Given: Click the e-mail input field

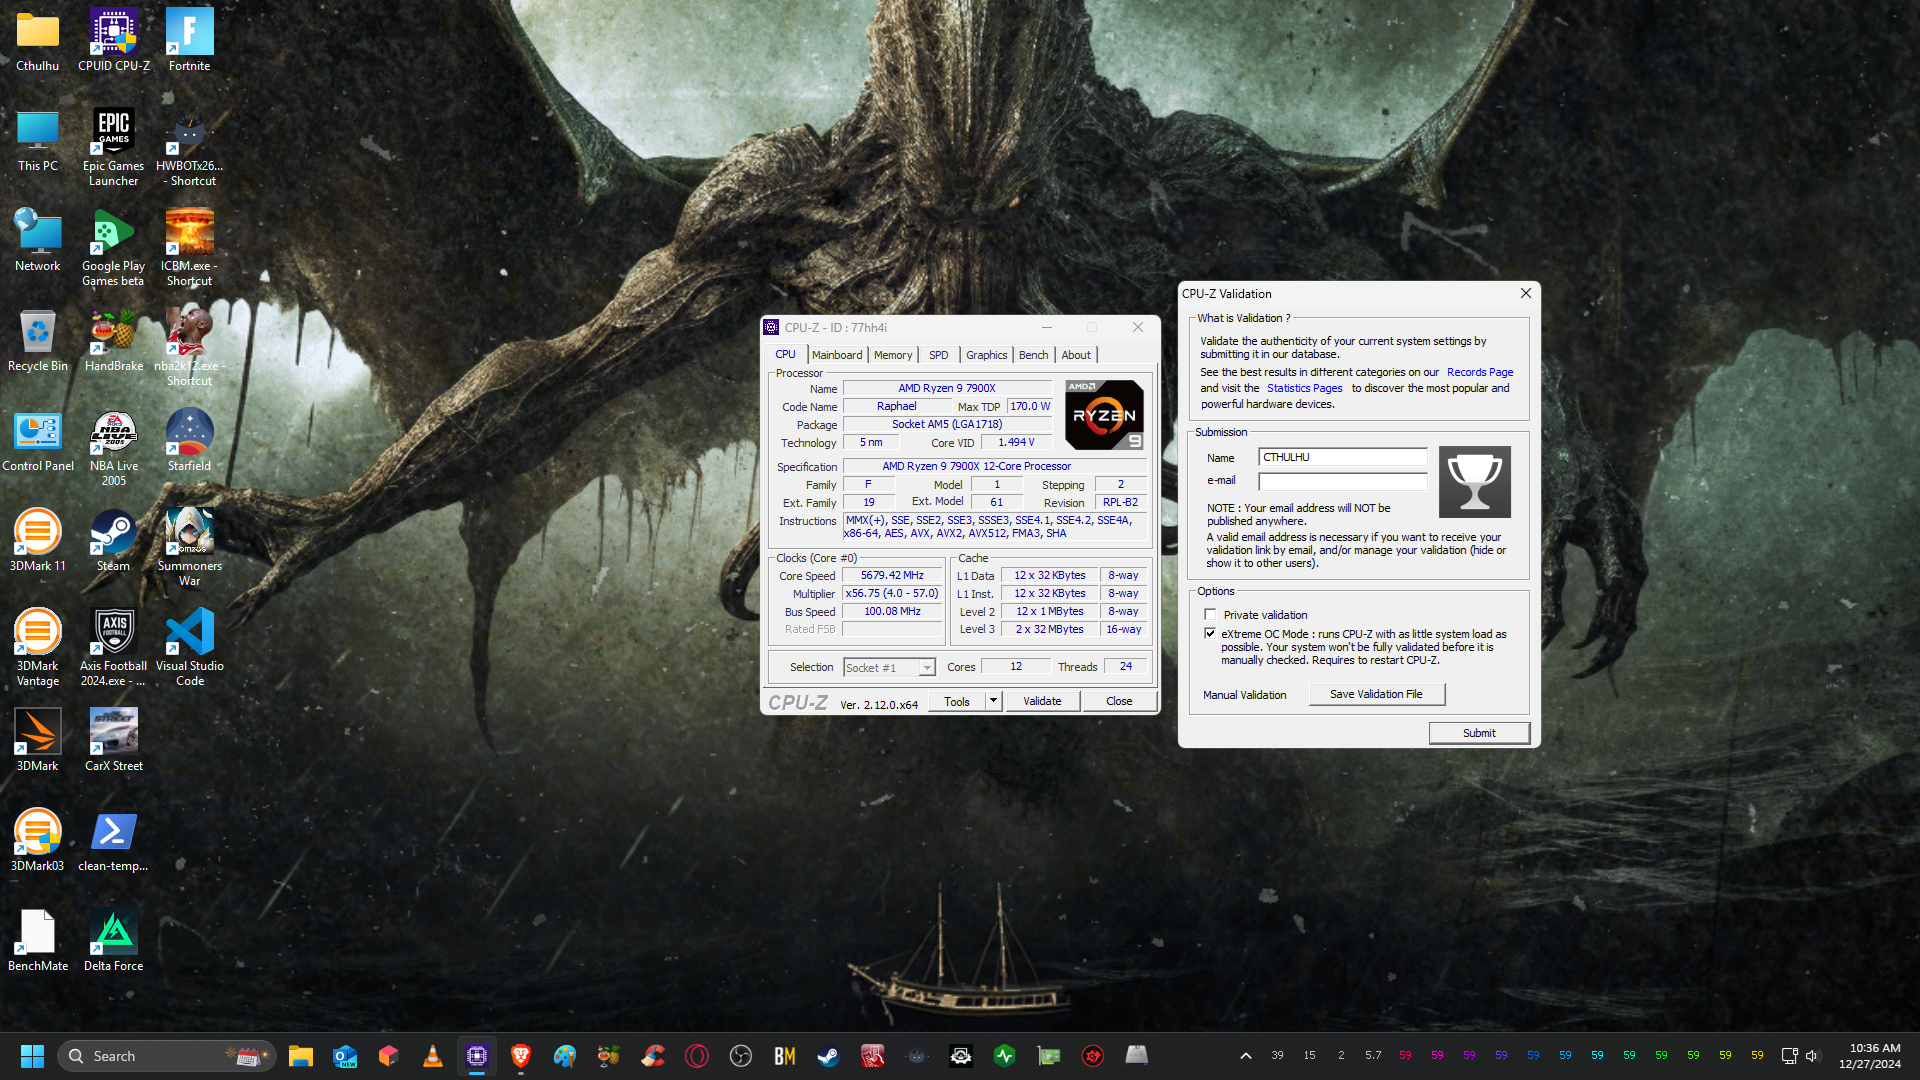Looking at the screenshot, I should 1342,481.
